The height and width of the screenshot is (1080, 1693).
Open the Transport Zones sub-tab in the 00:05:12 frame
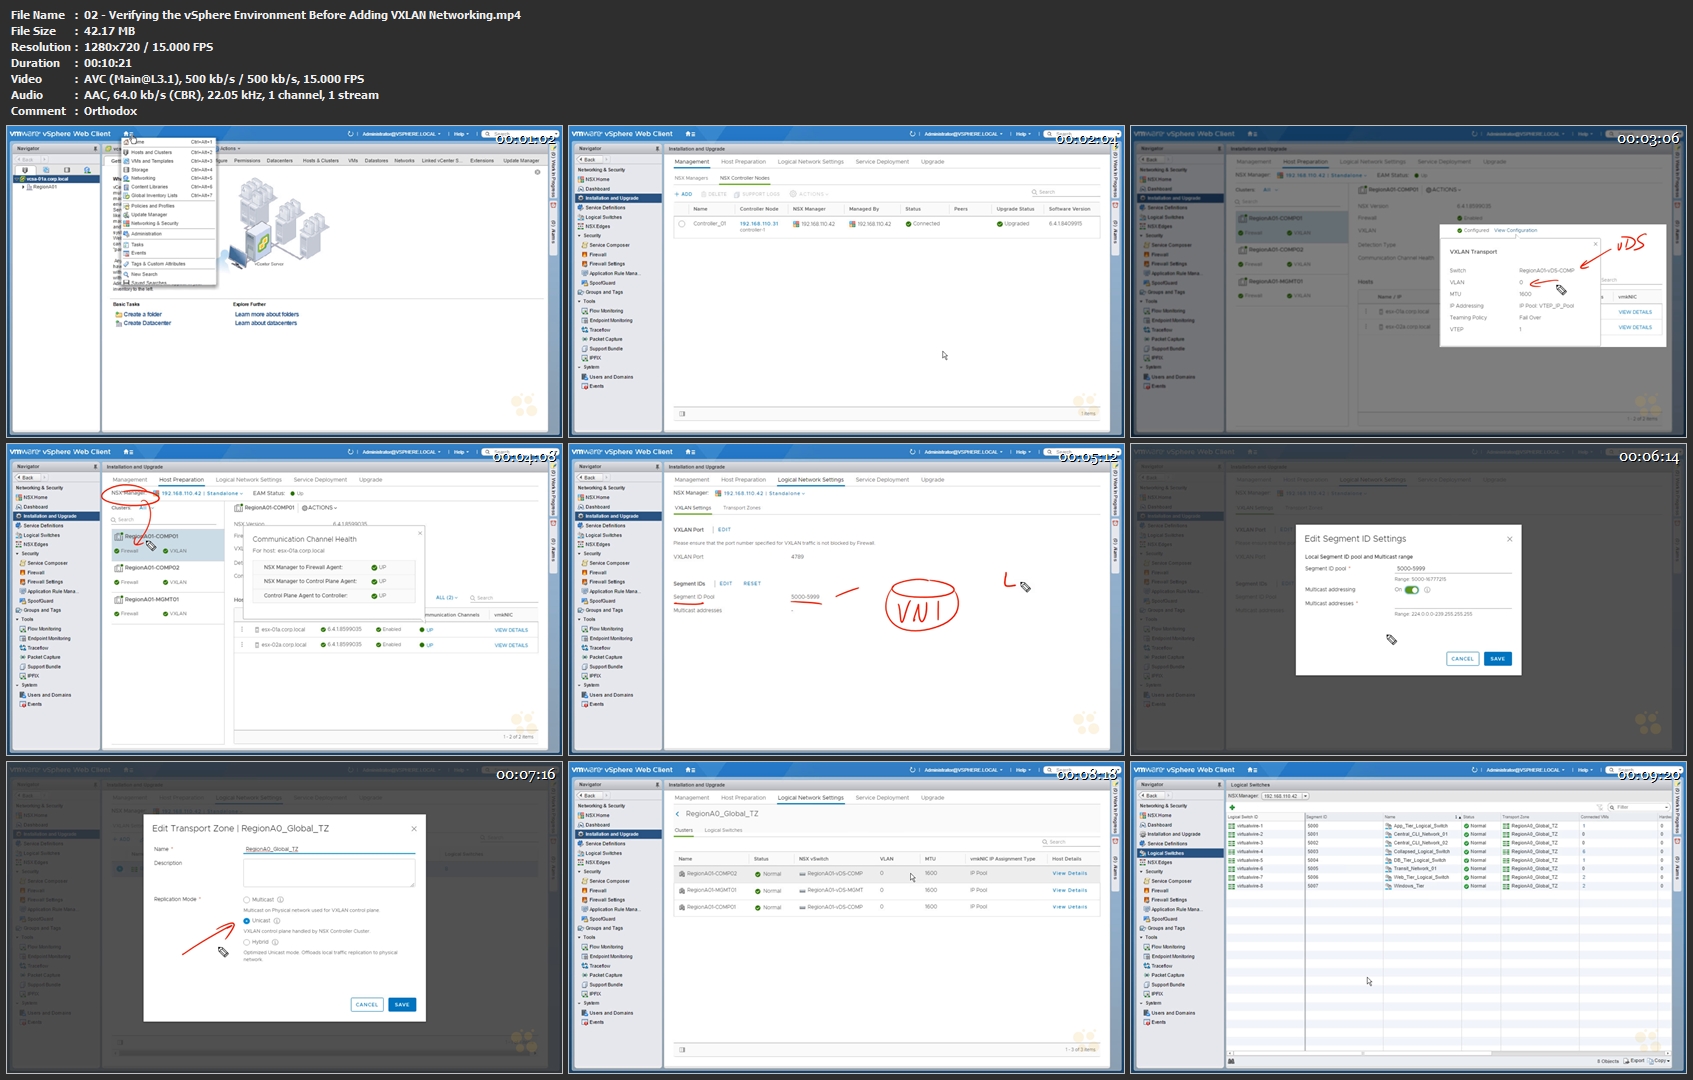[741, 508]
